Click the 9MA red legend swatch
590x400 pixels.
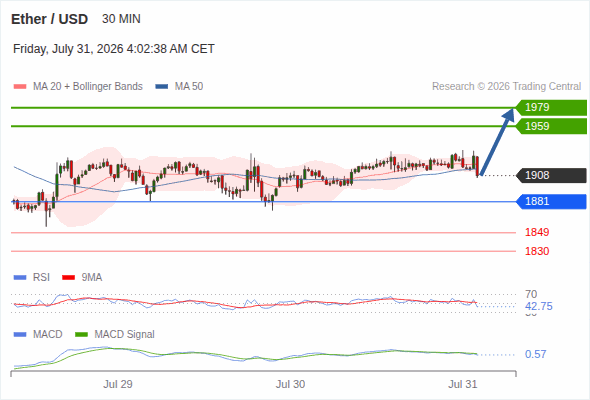pyautogui.click(x=68, y=278)
